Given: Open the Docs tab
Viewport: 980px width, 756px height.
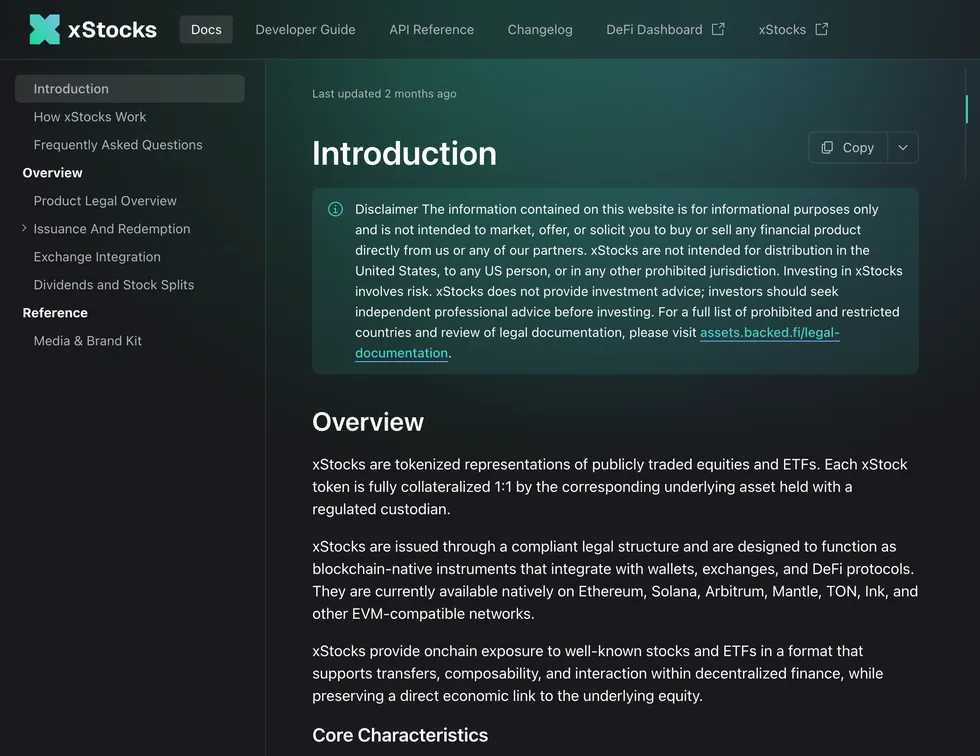Looking at the screenshot, I should [206, 29].
